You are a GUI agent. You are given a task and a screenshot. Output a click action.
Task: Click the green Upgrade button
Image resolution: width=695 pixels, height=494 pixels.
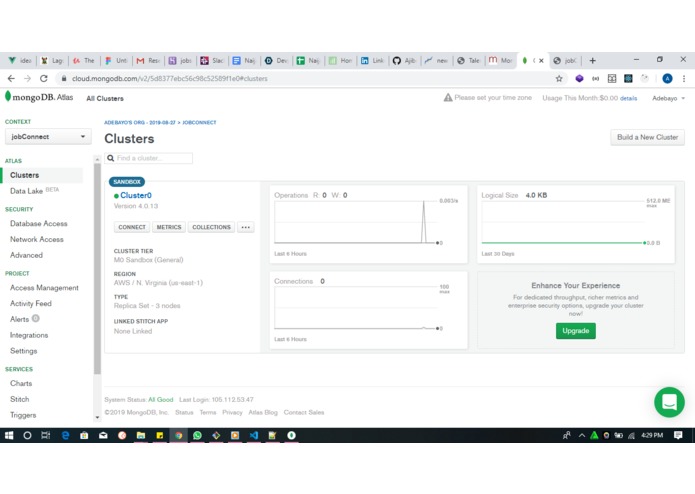pos(576,331)
